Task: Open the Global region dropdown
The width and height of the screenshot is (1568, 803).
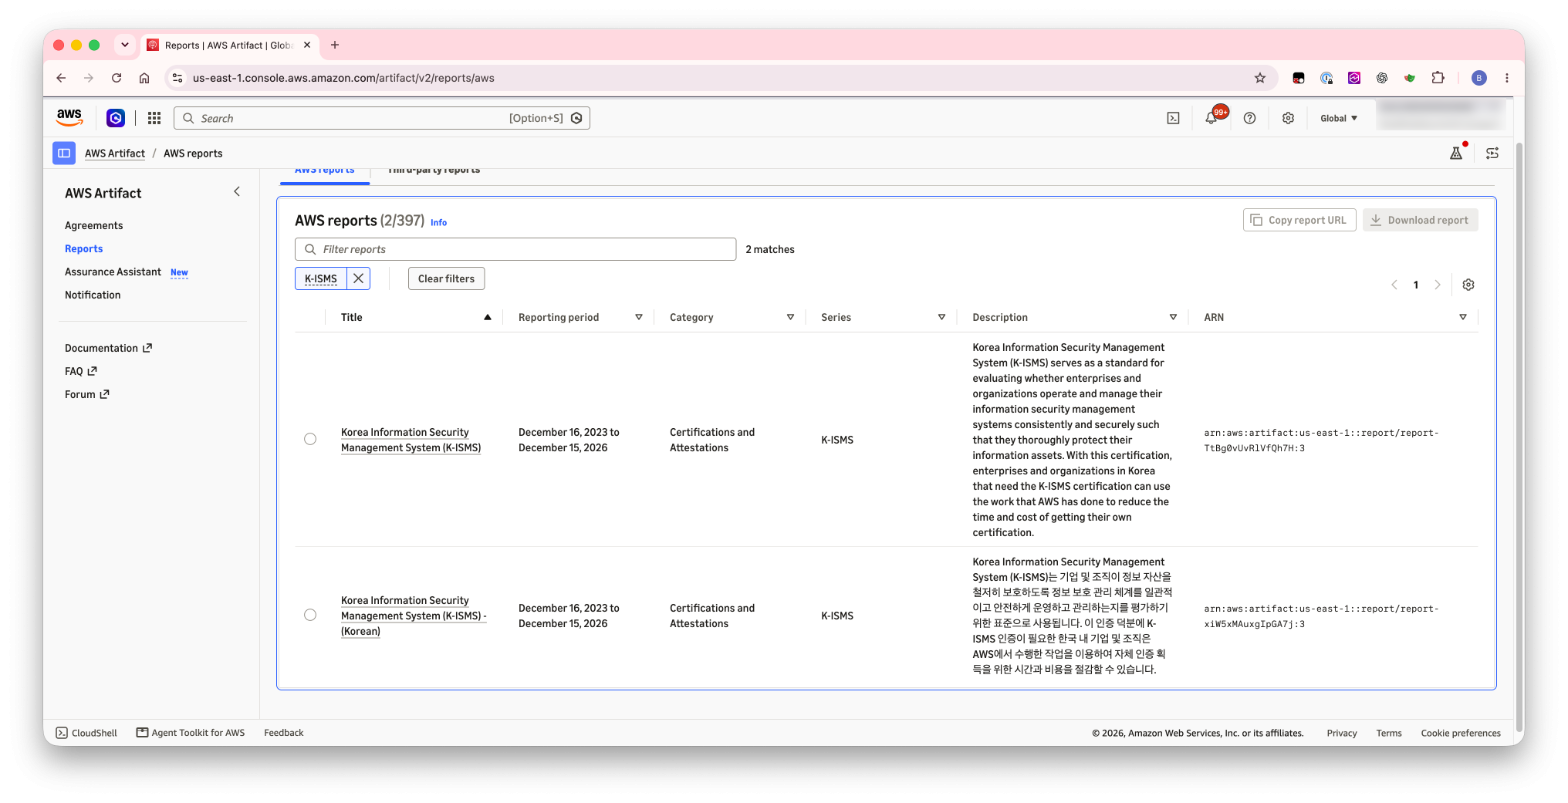Action: (x=1339, y=118)
